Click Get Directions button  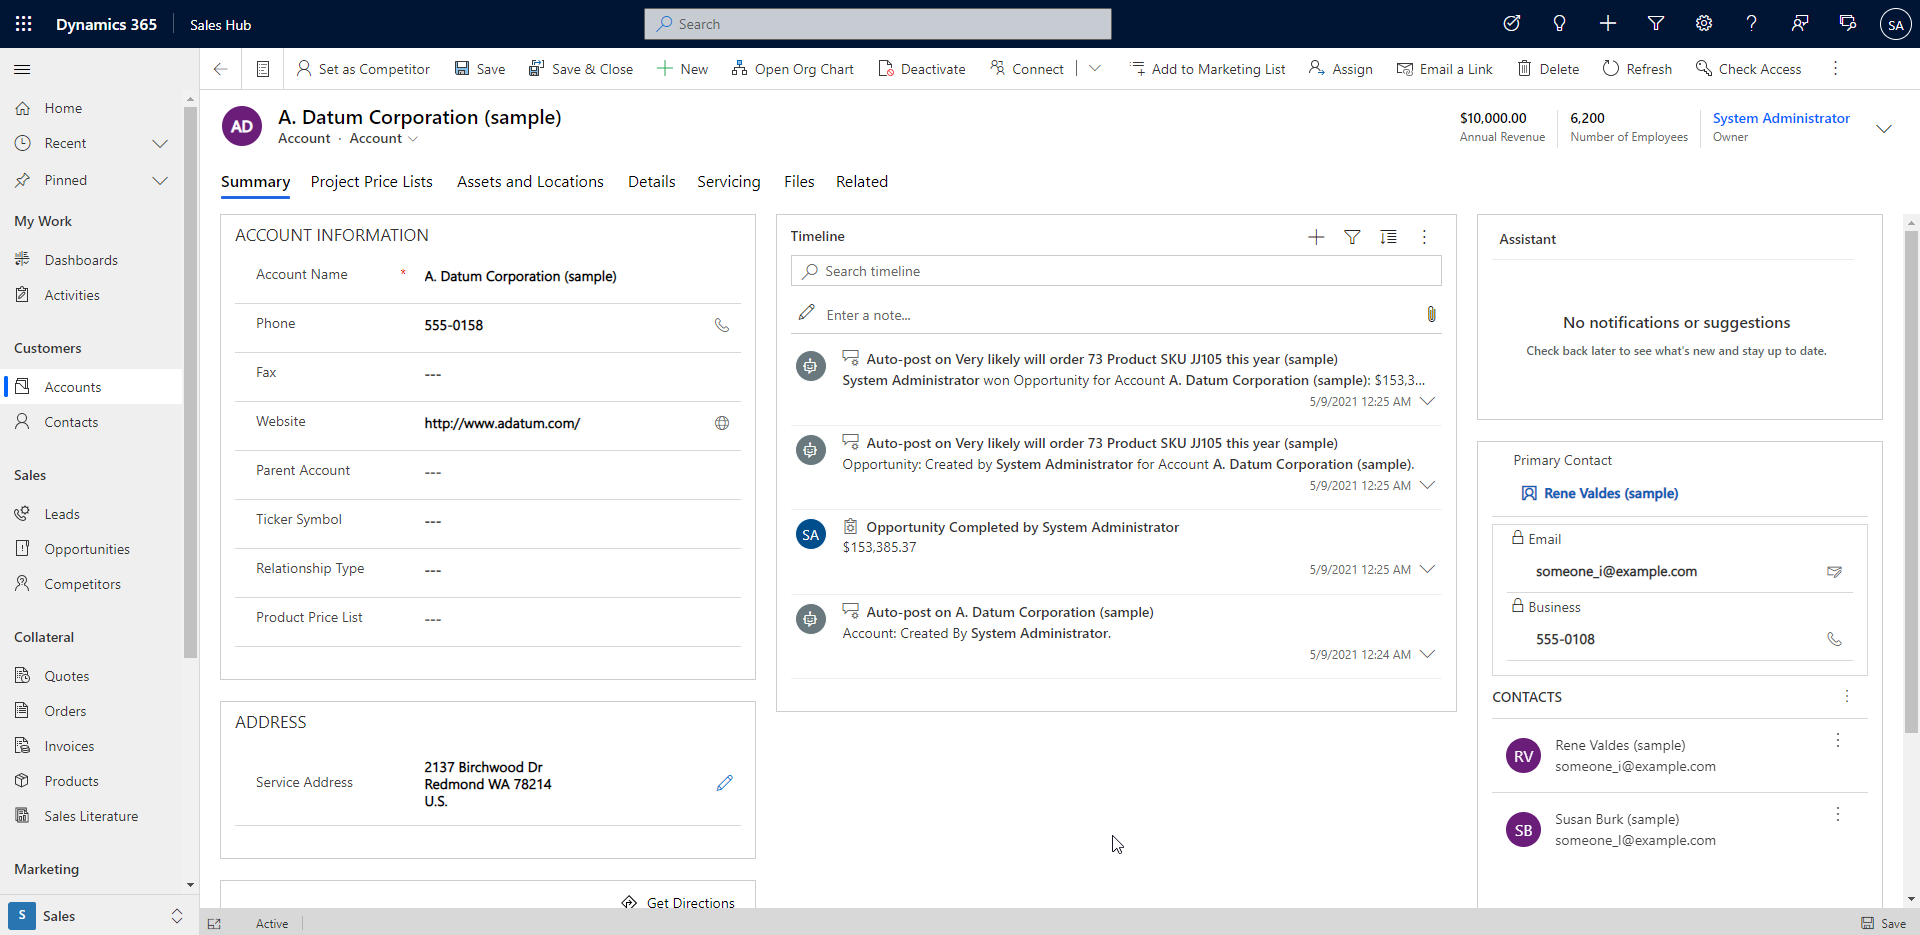678,901
